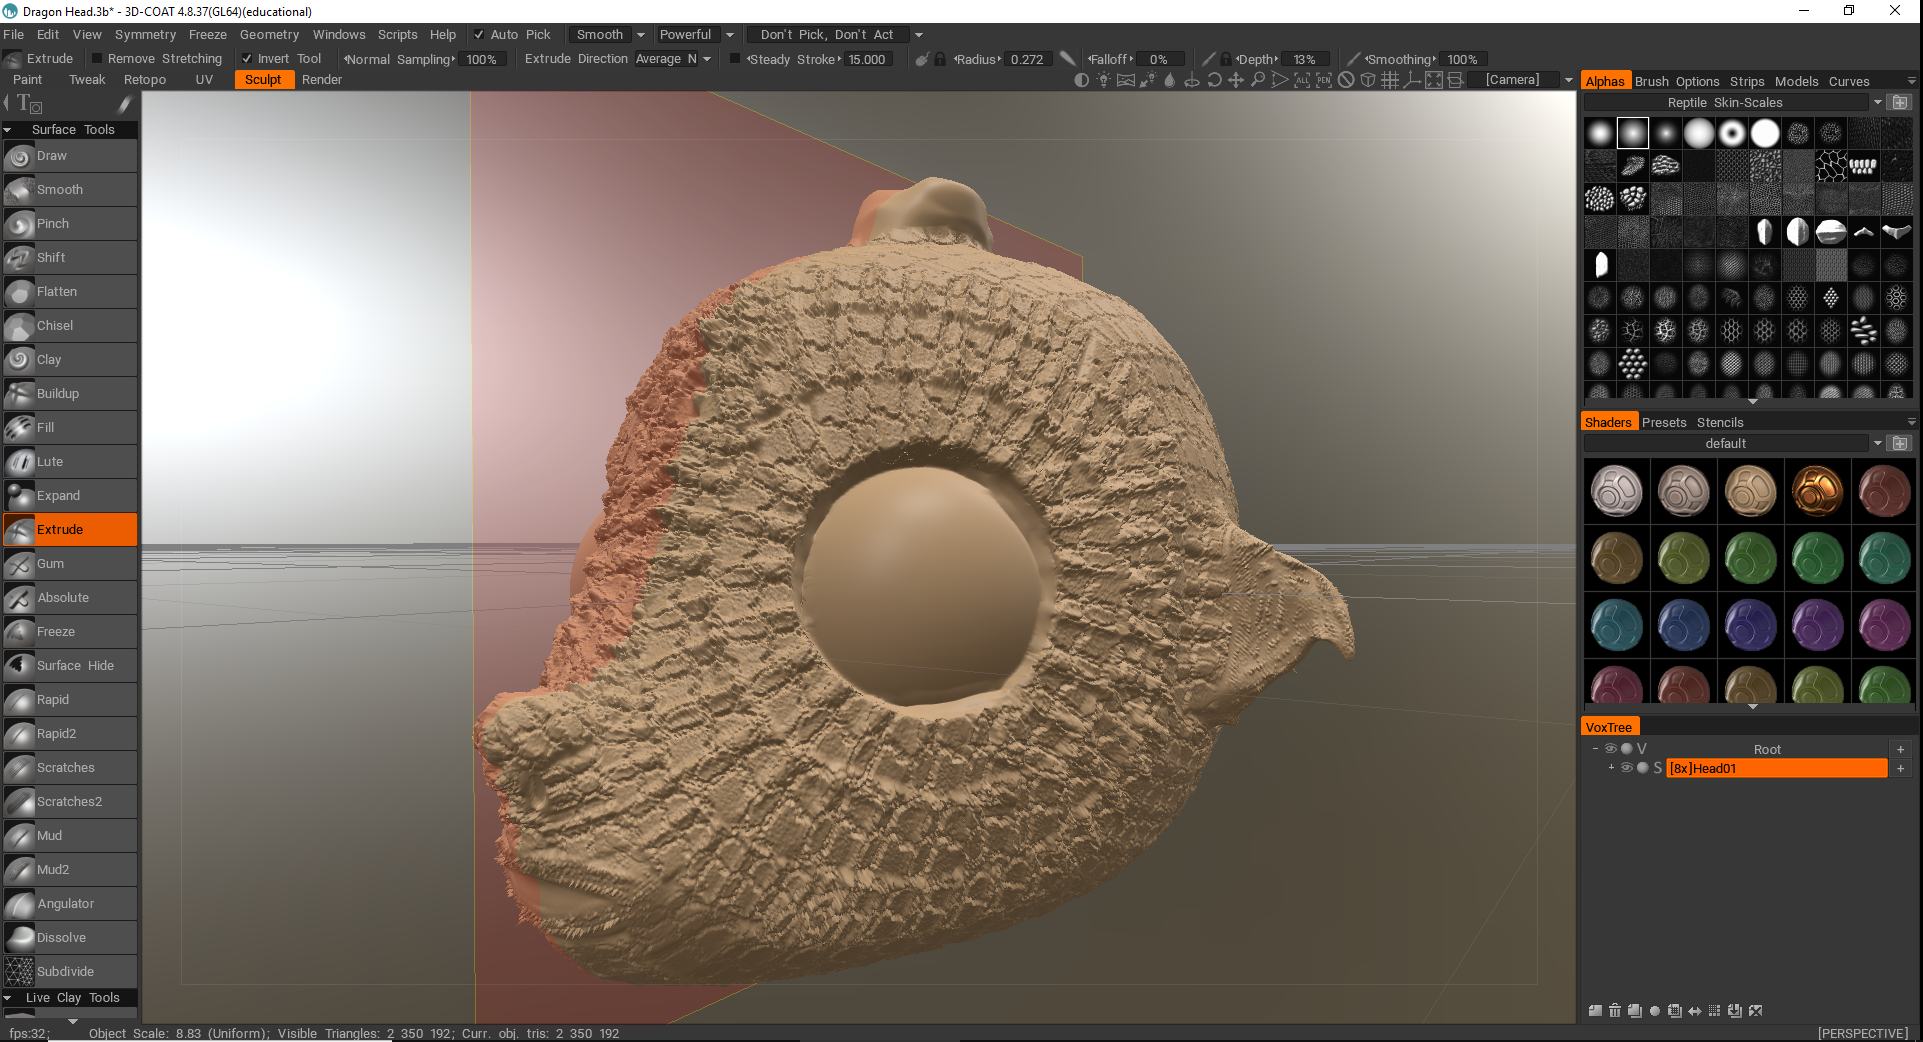The width and height of the screenshot is (1923, 1042).
Task: Click the light bulb lighting icon
Action: [1103, 80]
